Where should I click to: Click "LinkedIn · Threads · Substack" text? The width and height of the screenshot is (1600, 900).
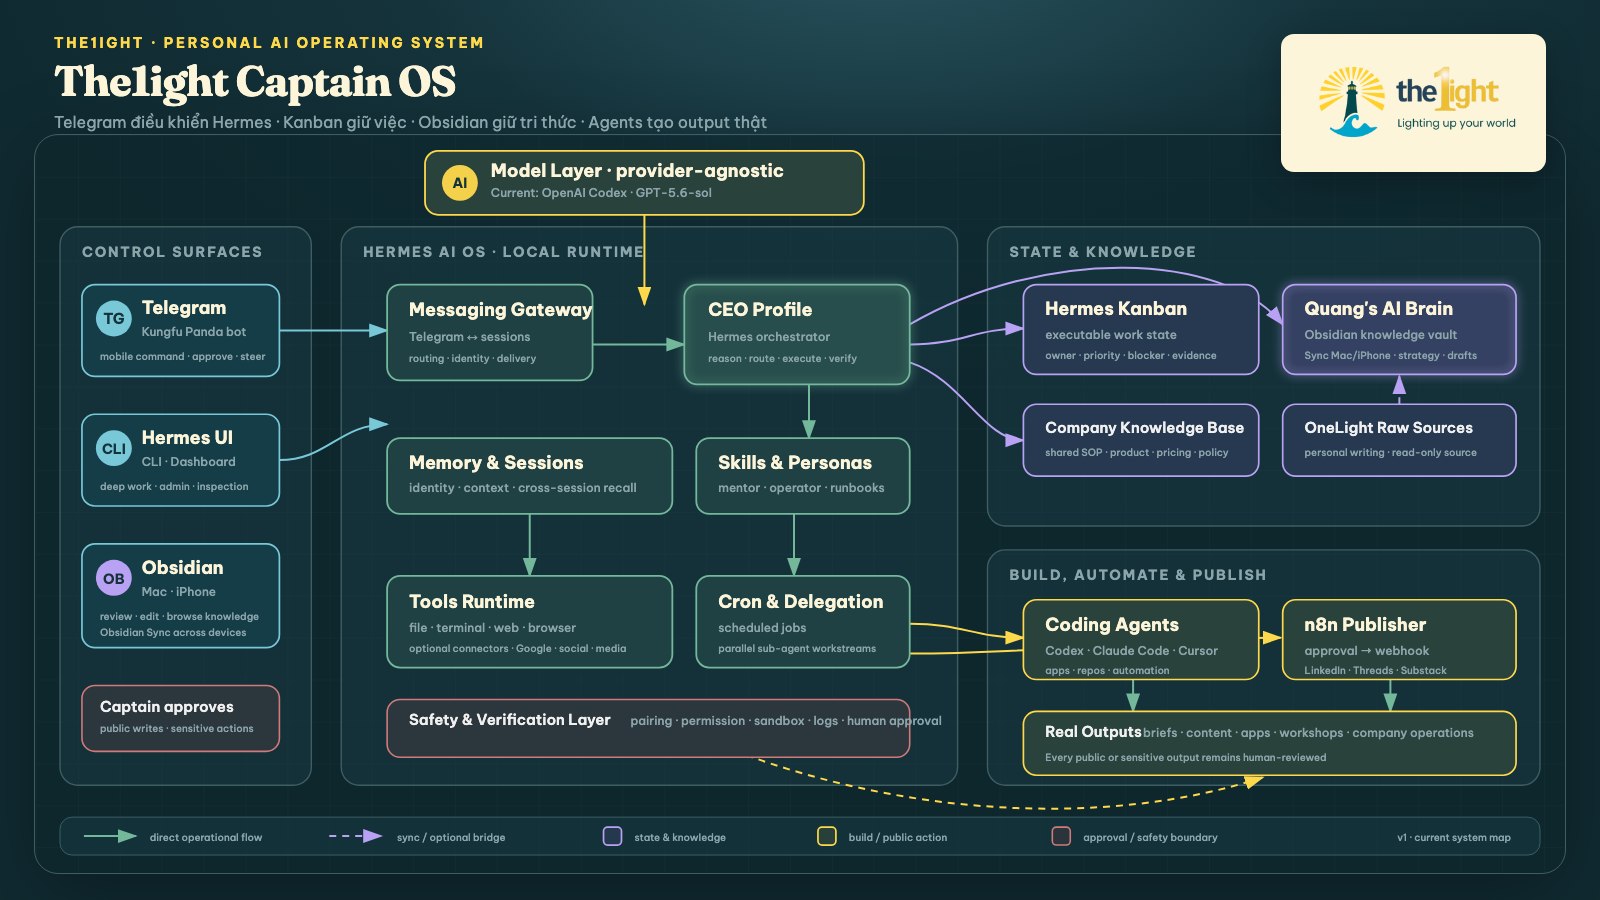(1376, 671)
